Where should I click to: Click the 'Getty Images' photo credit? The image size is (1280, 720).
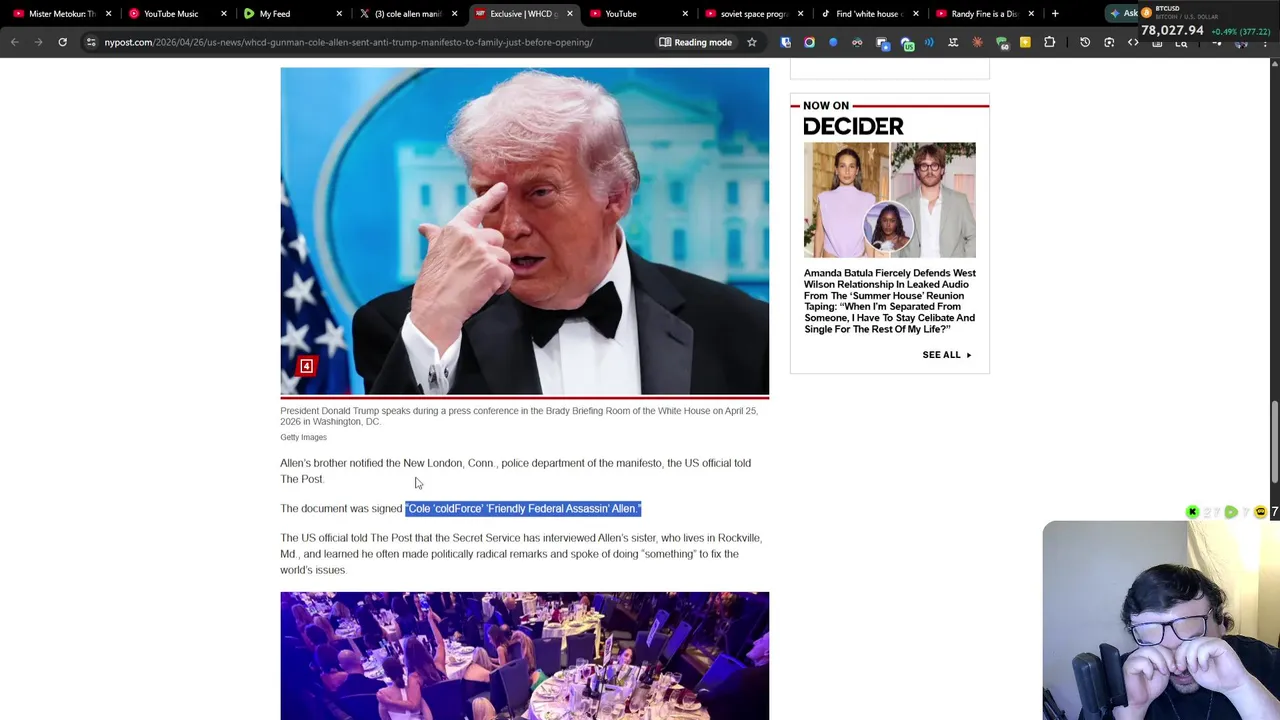point(303,437)
